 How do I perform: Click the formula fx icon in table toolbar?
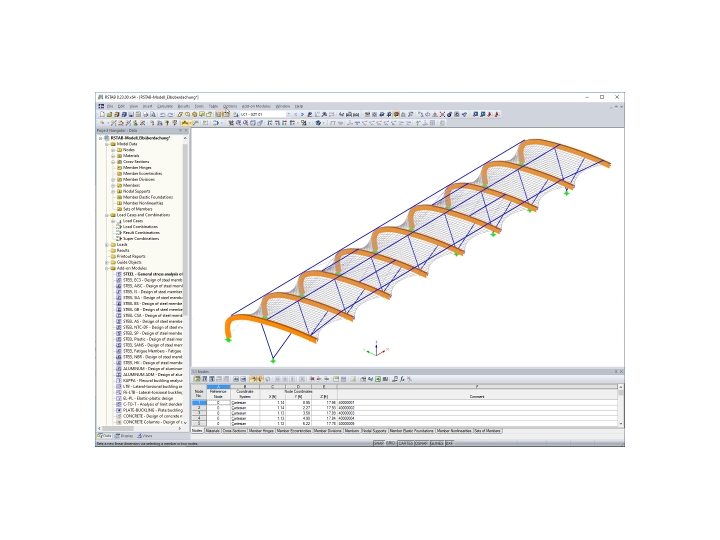(x=402, y=379)
